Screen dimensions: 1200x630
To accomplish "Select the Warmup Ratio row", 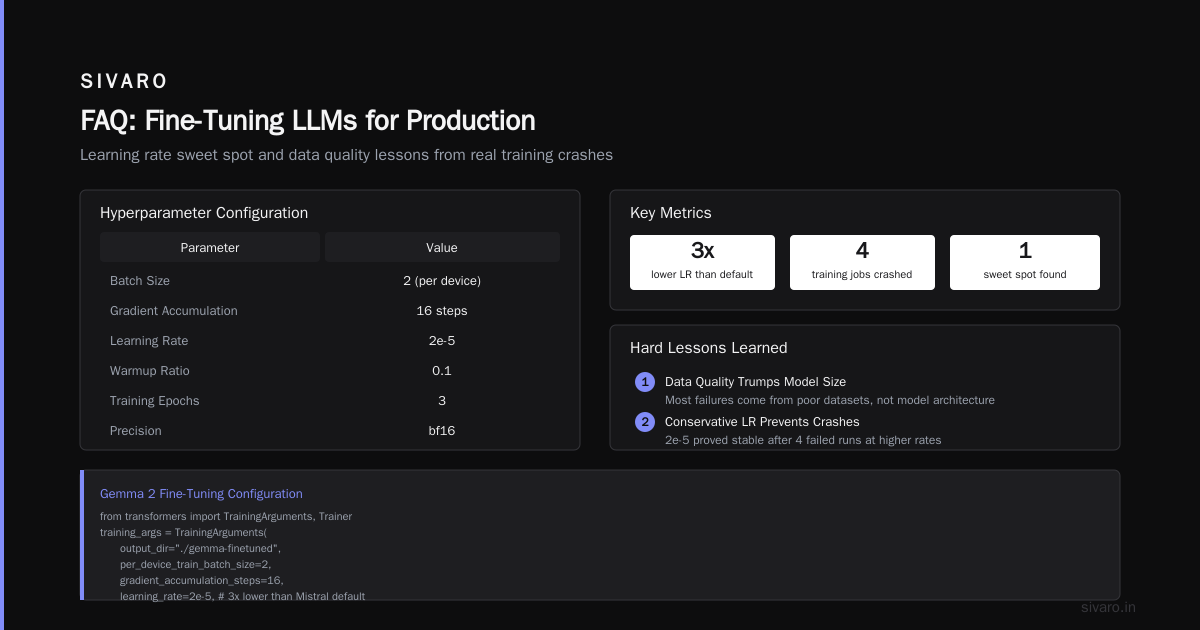I will pyautogui.click(x=330, y=371).
